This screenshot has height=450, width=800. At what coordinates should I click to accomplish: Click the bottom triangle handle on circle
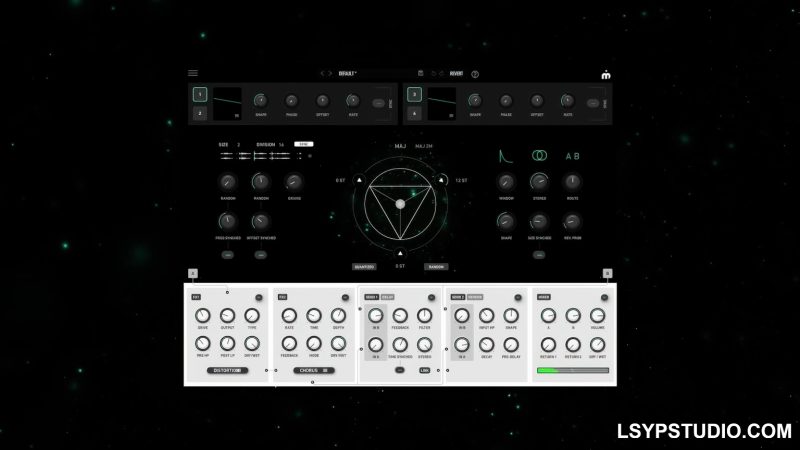(401, 253)
